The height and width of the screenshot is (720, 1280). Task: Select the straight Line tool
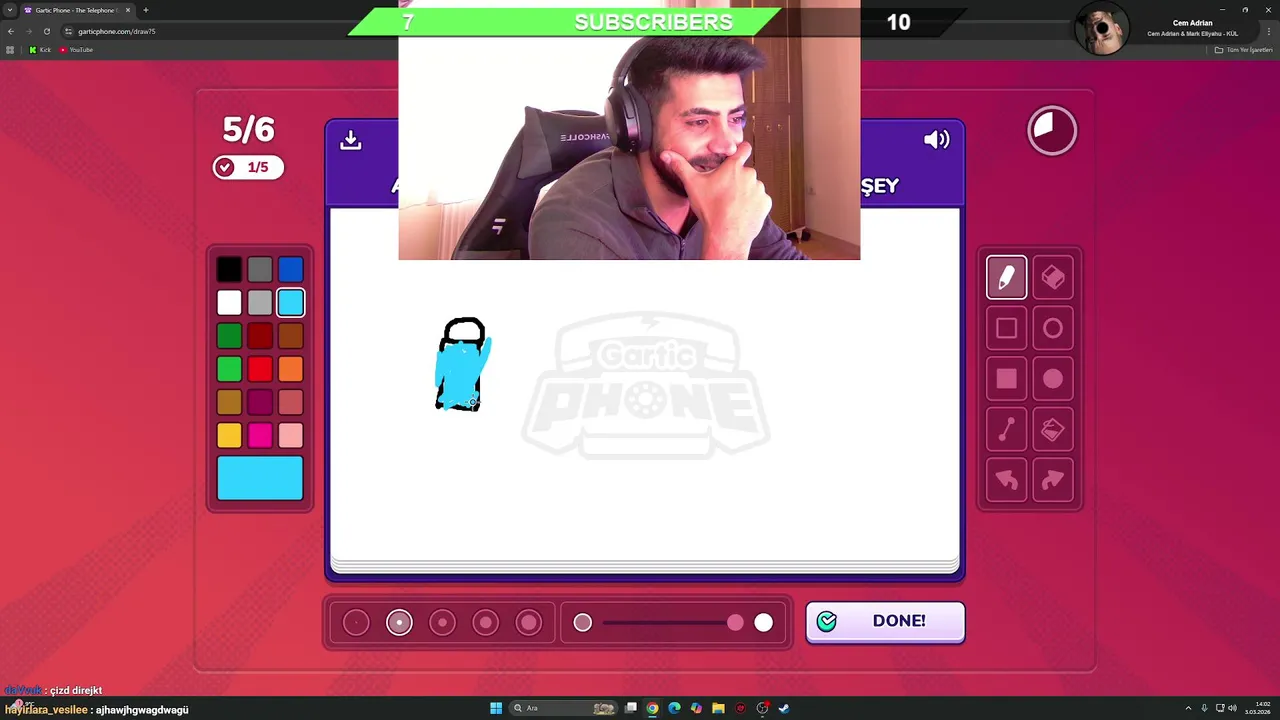pyautogui.click(x=1006, y=430)
